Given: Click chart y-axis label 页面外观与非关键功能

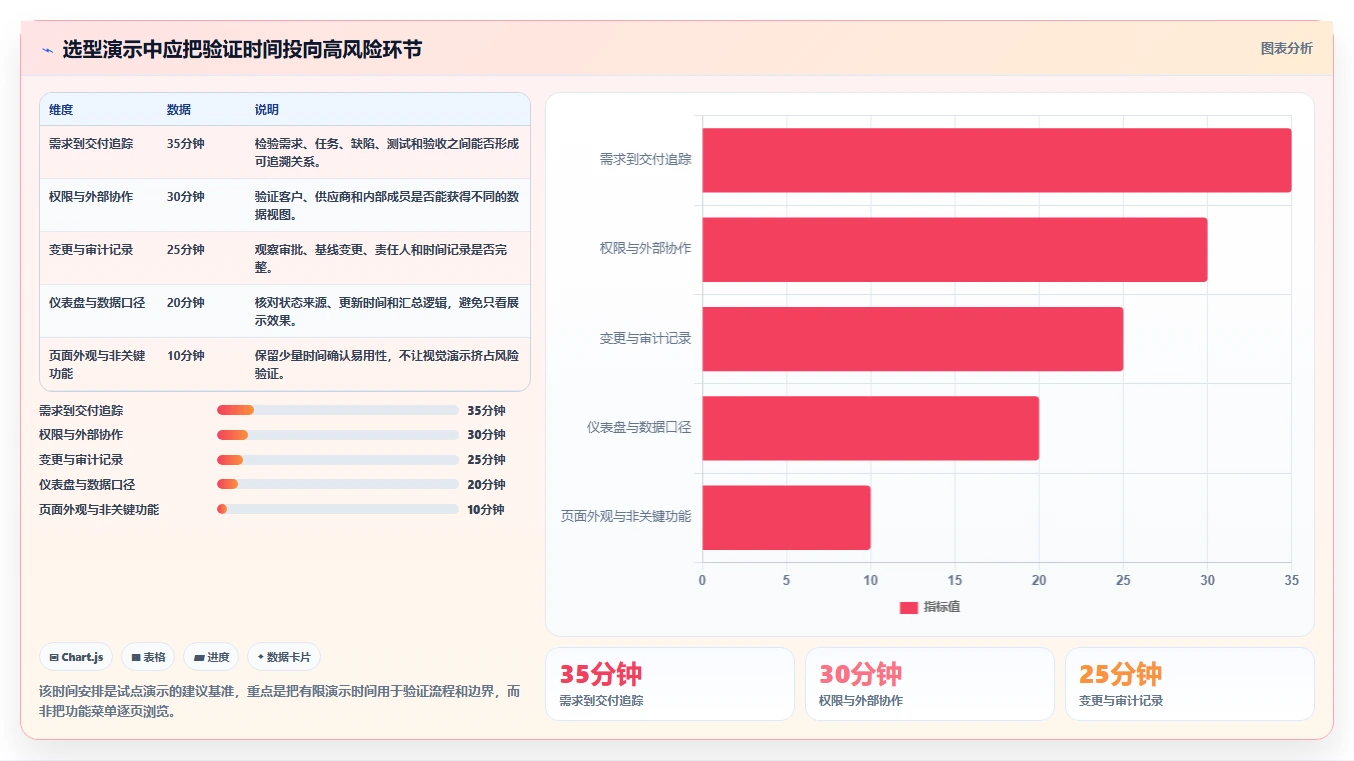Looking at the screenshot, I should 626,517.
